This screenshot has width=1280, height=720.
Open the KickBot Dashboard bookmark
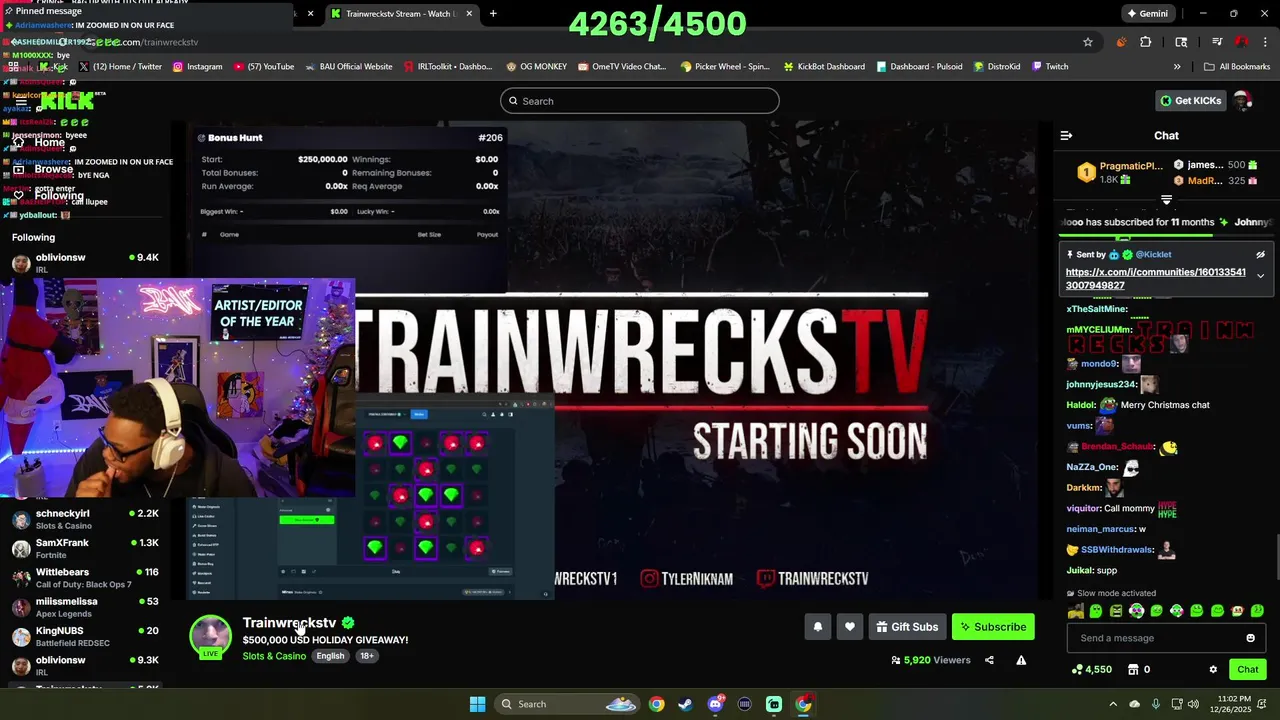coord(824,67)
